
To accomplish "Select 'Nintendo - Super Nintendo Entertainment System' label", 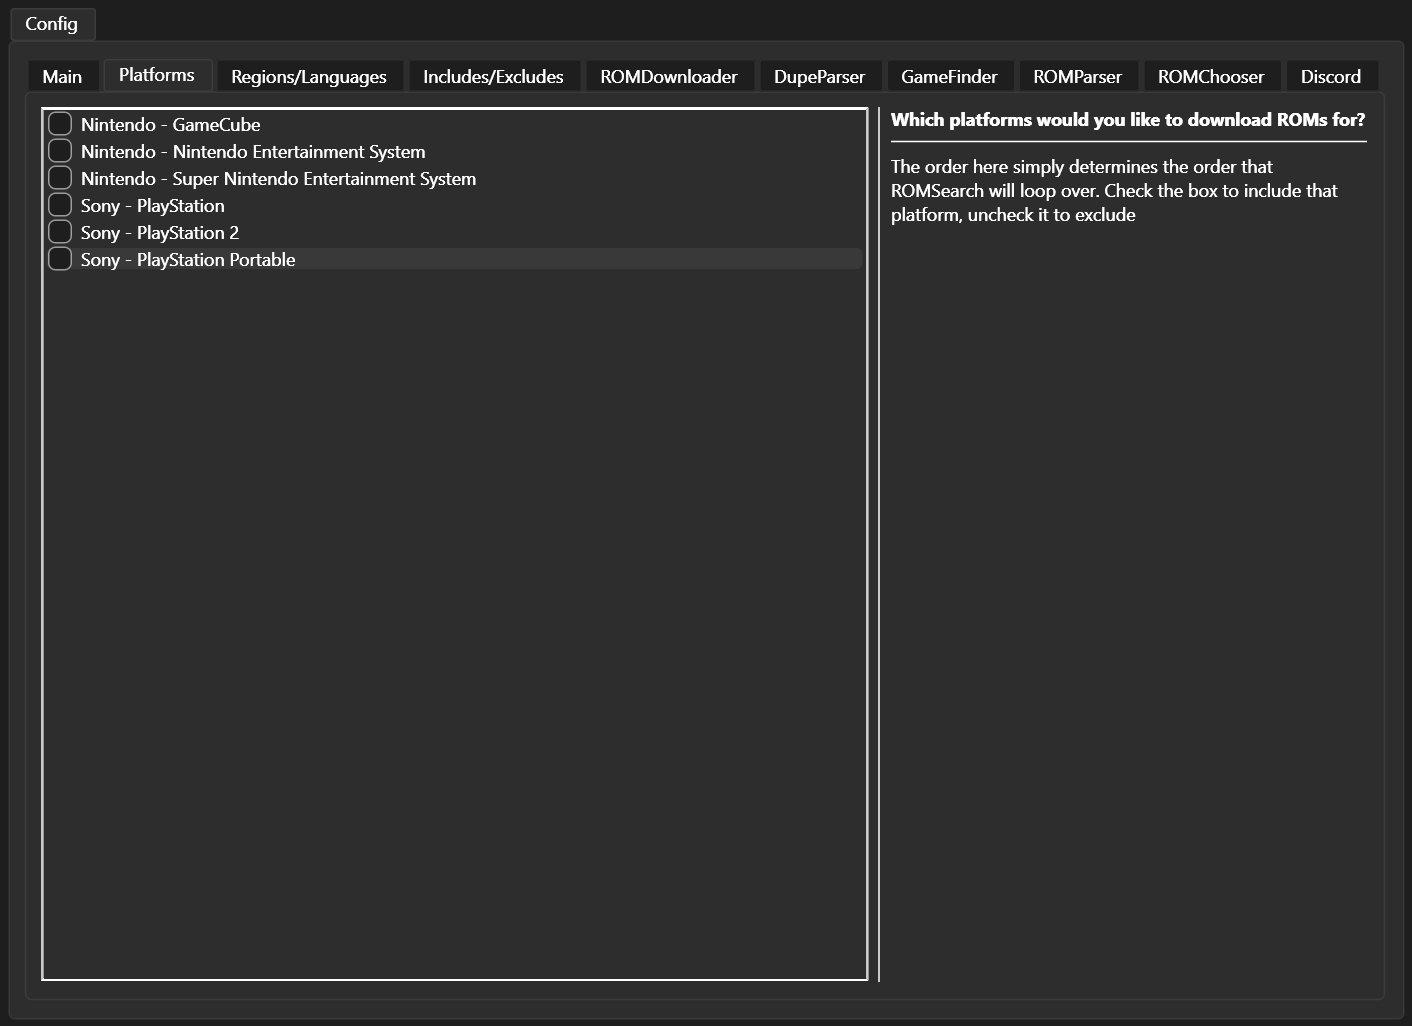I will [x=279, y=179].
